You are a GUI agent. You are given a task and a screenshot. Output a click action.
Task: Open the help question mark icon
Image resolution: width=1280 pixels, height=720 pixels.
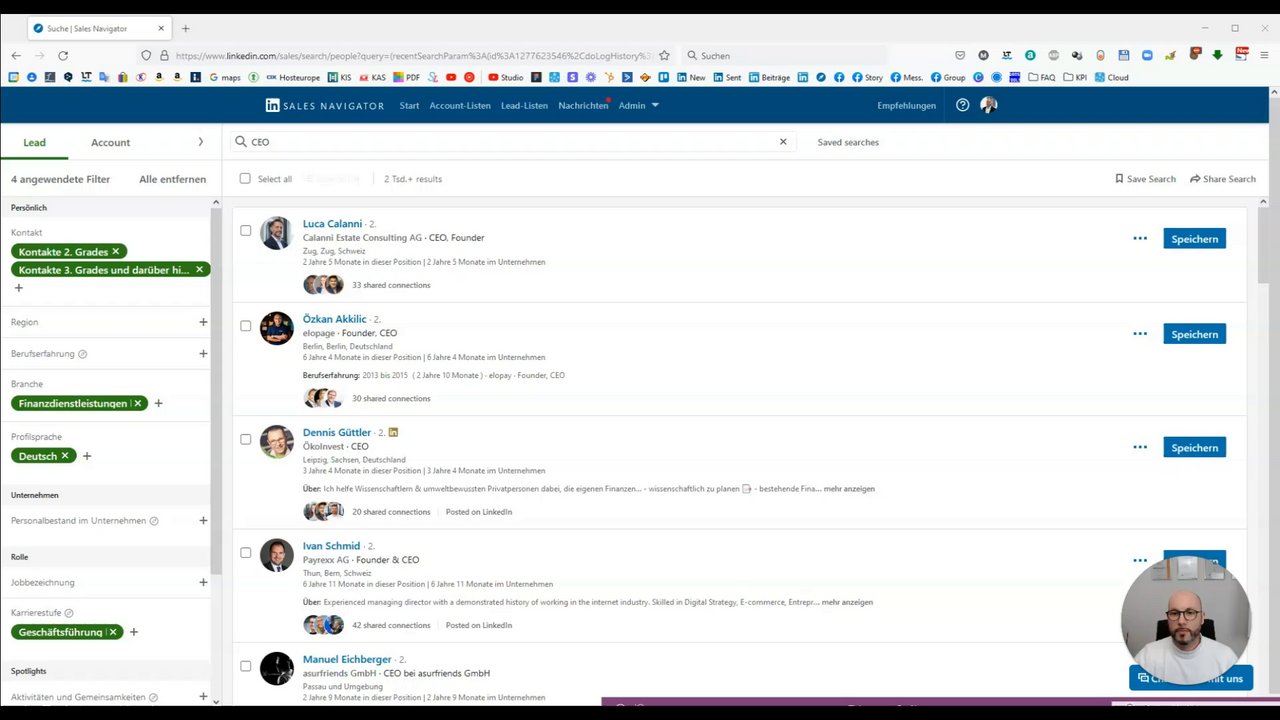[962, 105]
